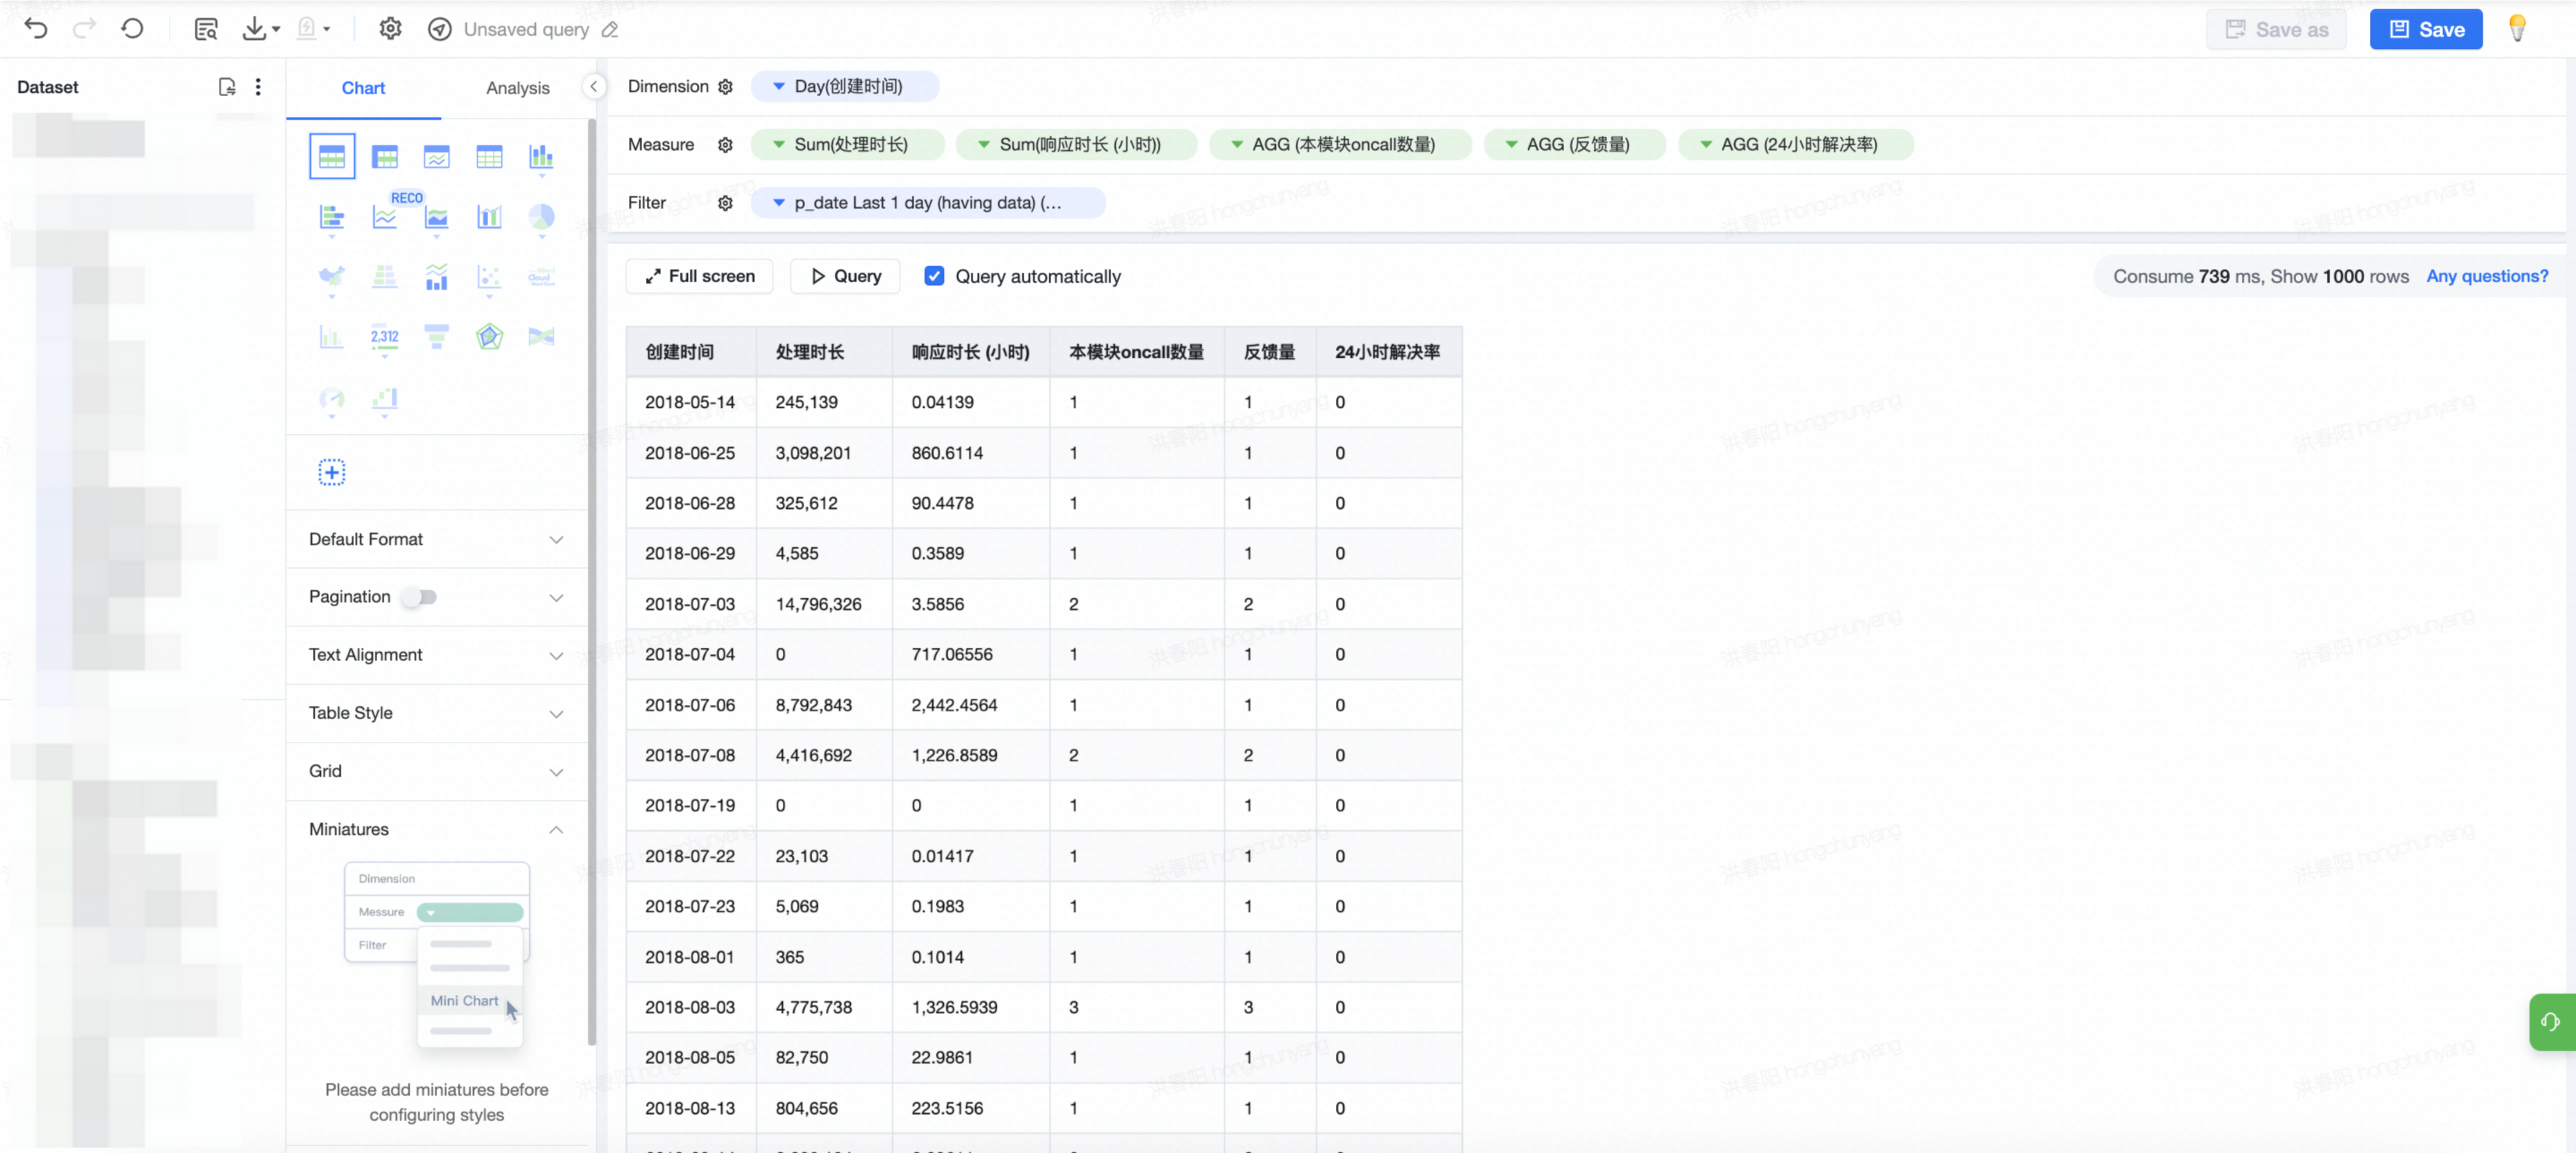Click the Full screen button
The height and width of the screenshot is (1153, 2576).
tap(699, 276)
